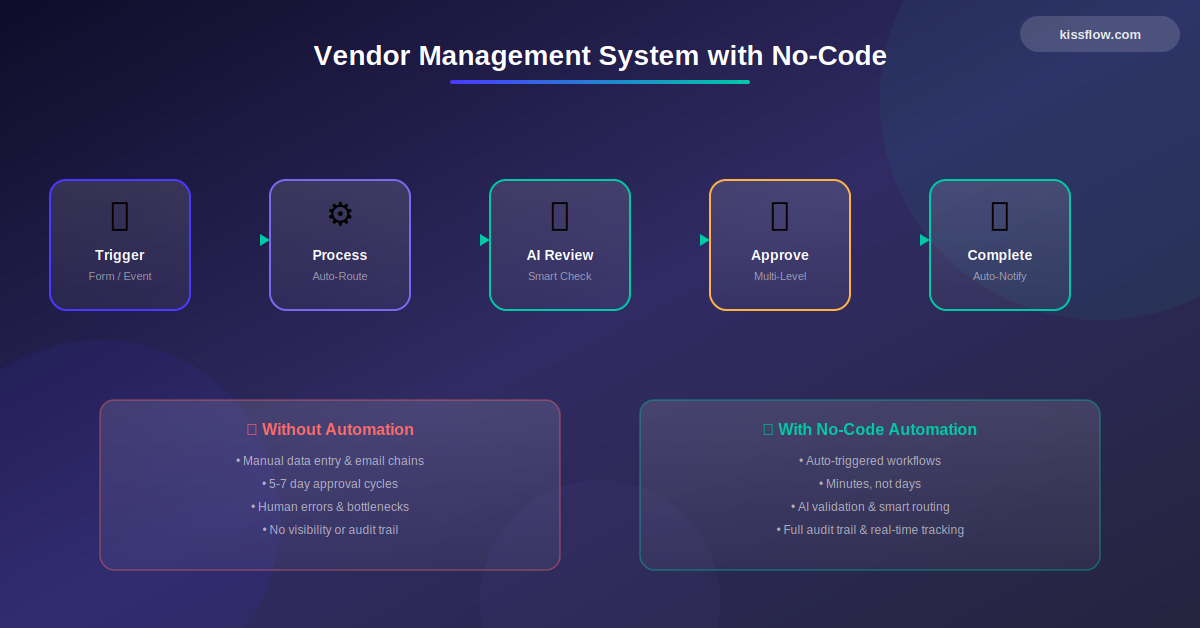Click the icon above Approve label
The image size is (1200, 628).
tap(780, 215)
